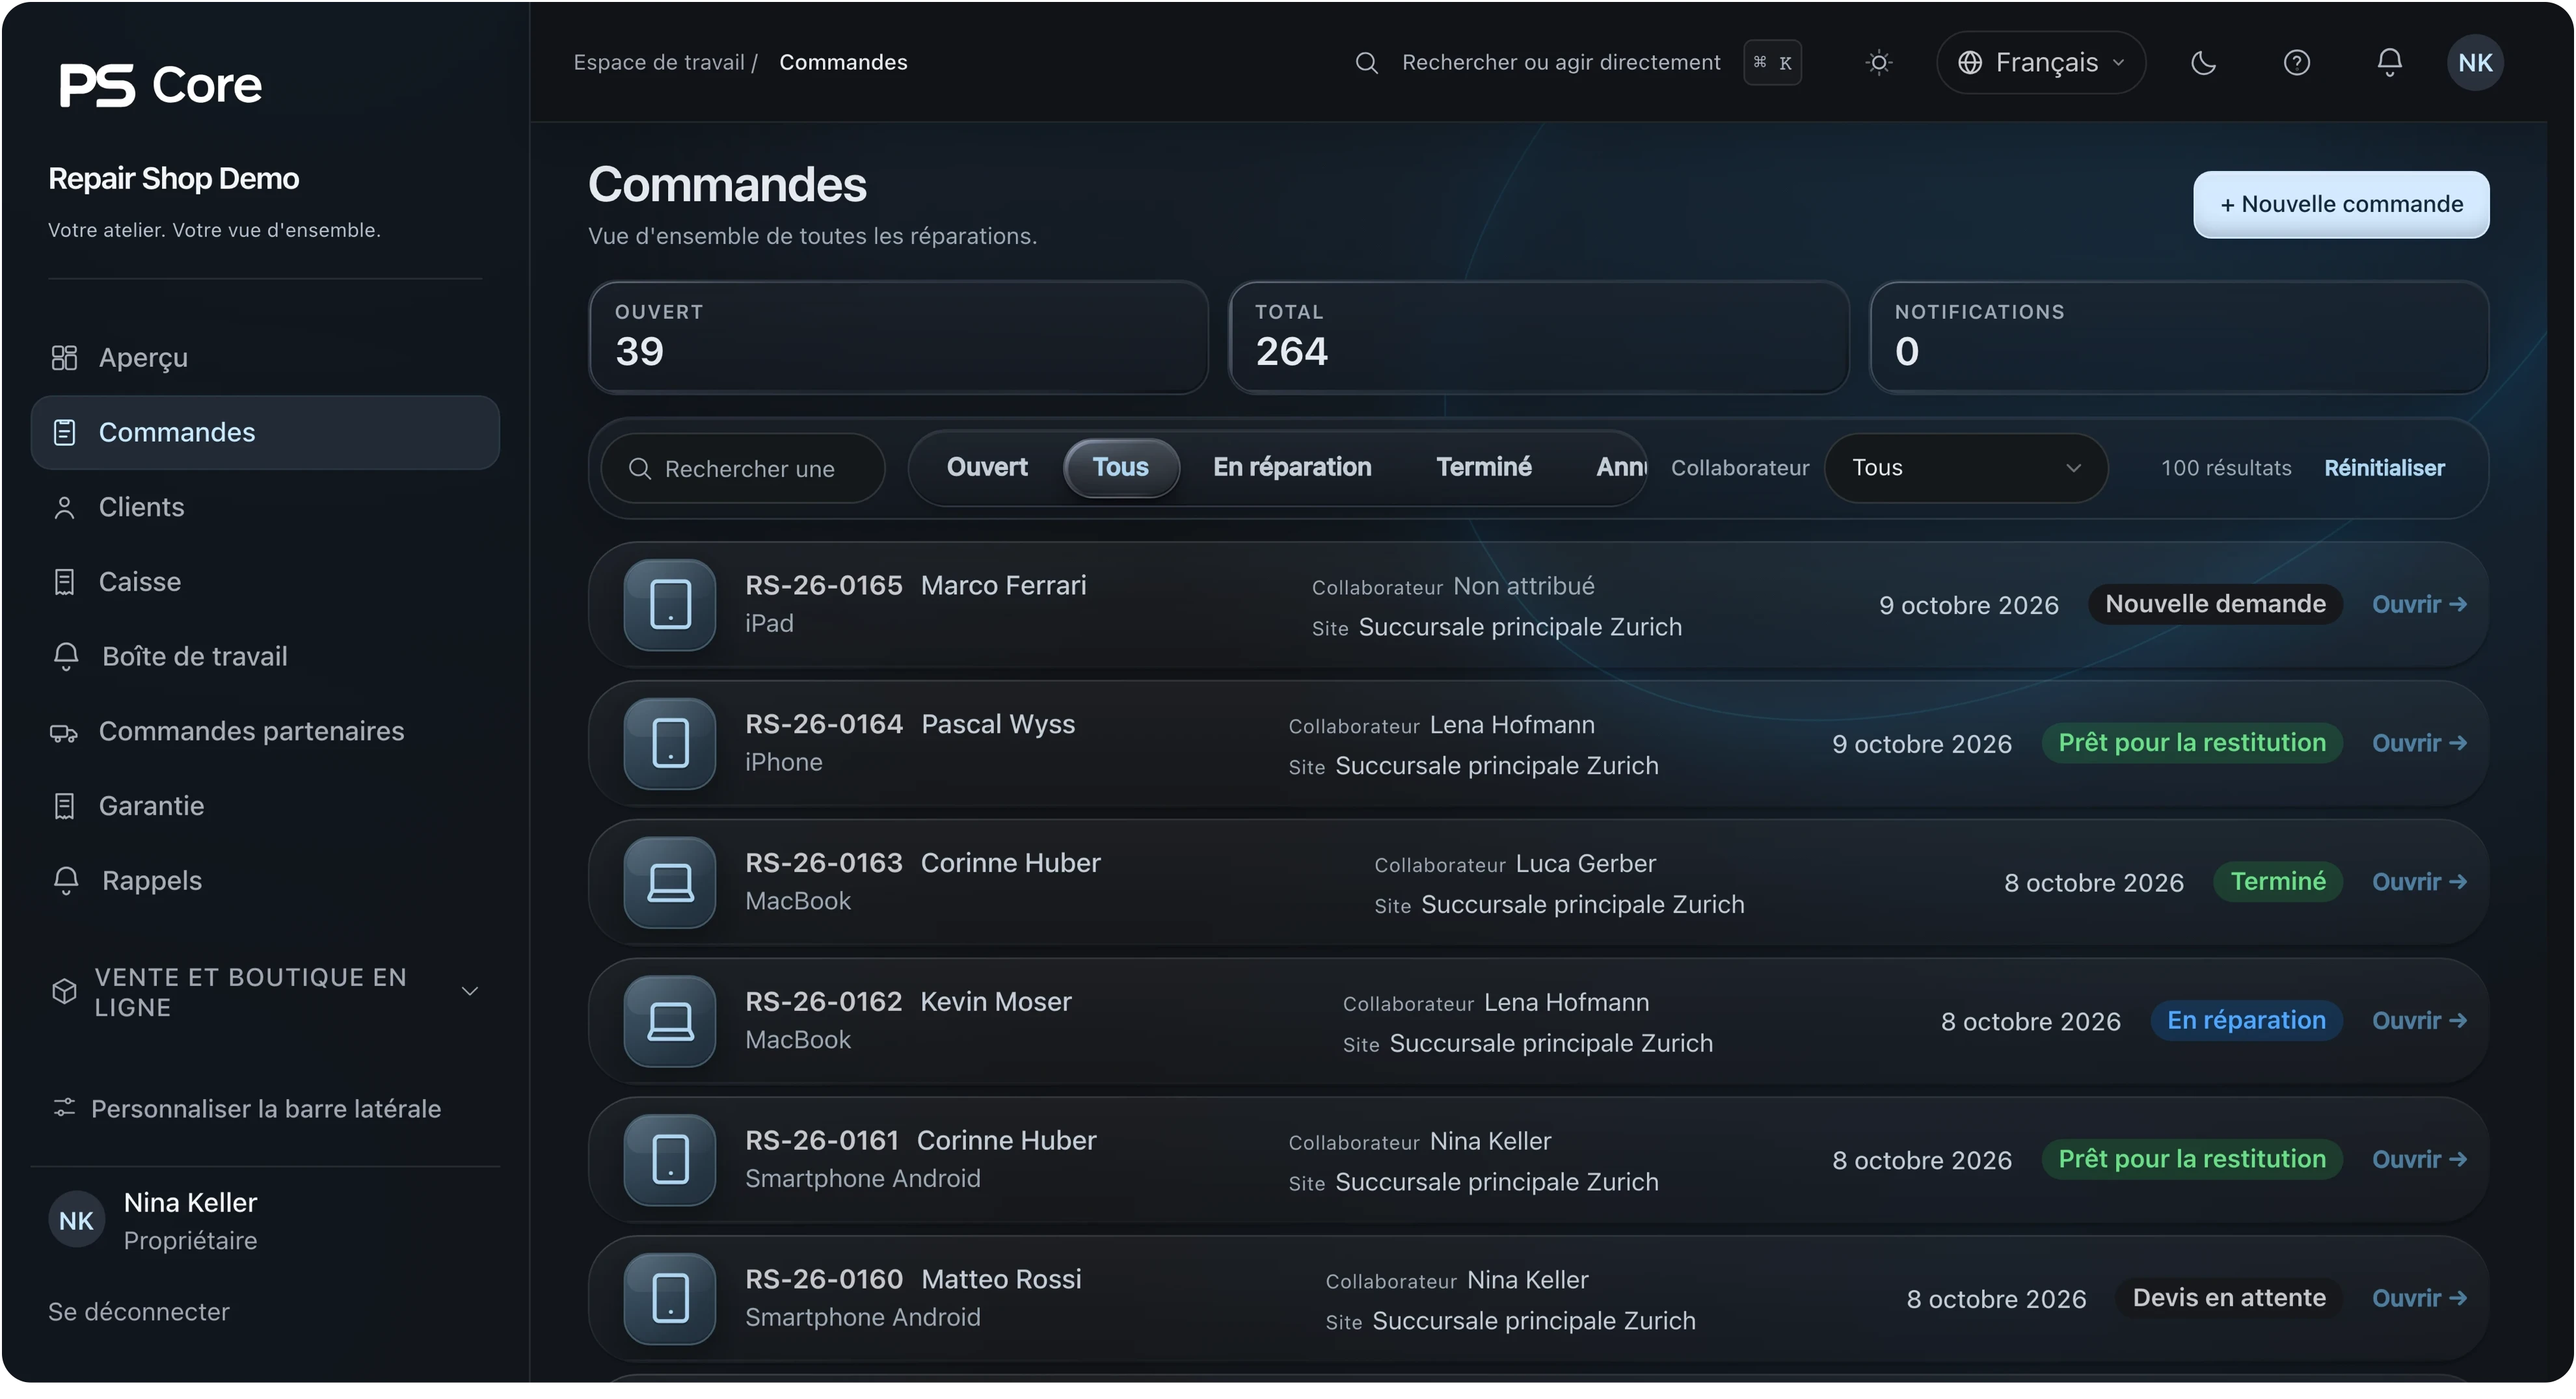
Task: Select the Tous filter tab
Action: [x=1120, y=468]
